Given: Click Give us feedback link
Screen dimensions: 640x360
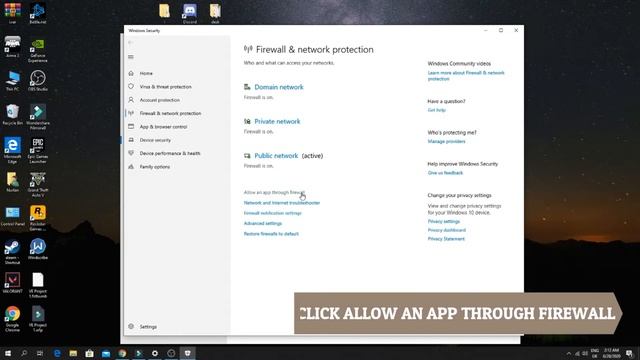Looking at the screenshot, I should tap(445, 173).
